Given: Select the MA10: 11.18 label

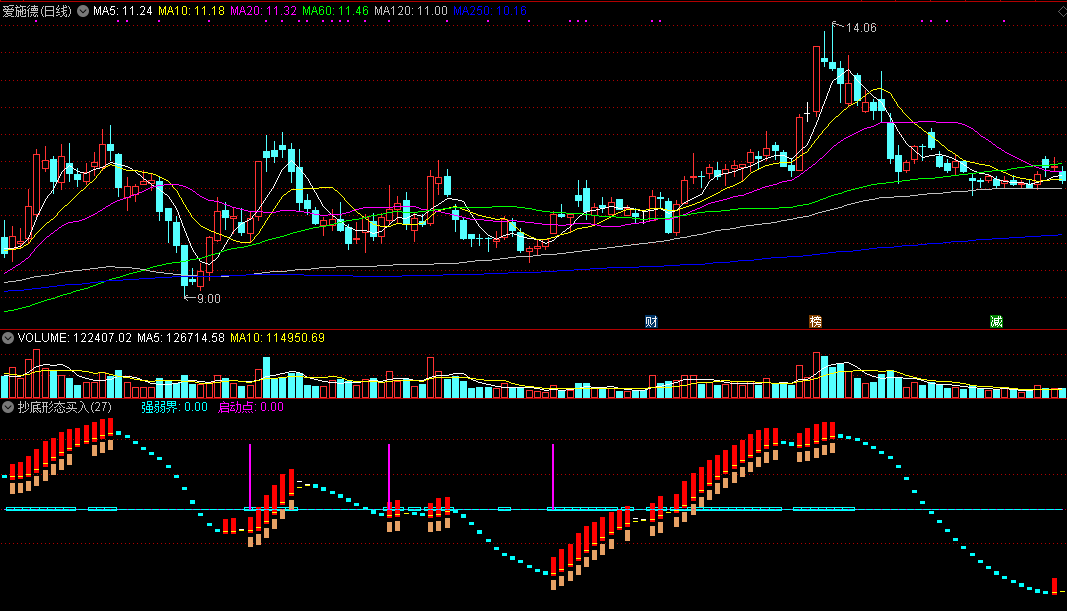Looking at the screenshot, I should coord(191,11).
